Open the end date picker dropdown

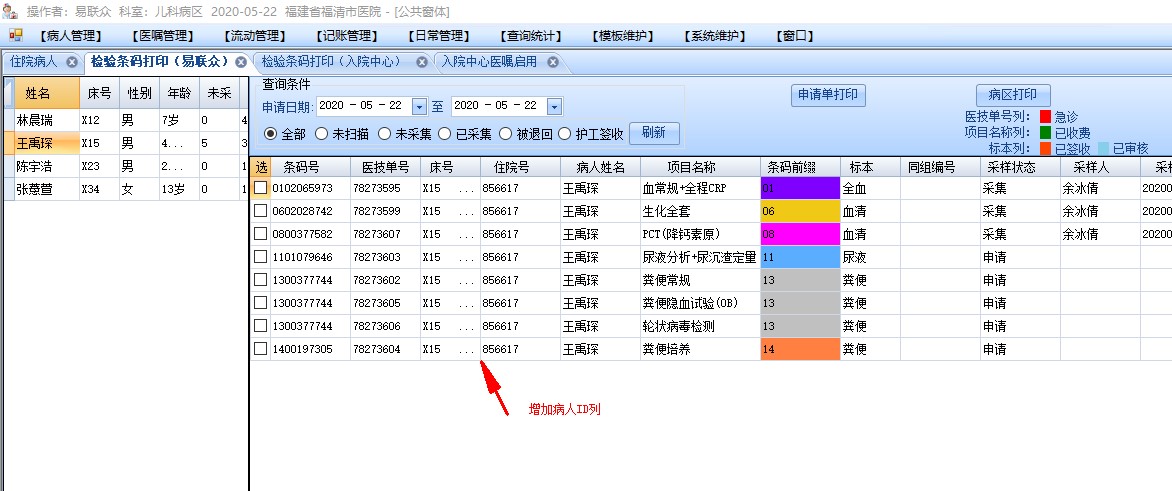click(x=554, y=107)
